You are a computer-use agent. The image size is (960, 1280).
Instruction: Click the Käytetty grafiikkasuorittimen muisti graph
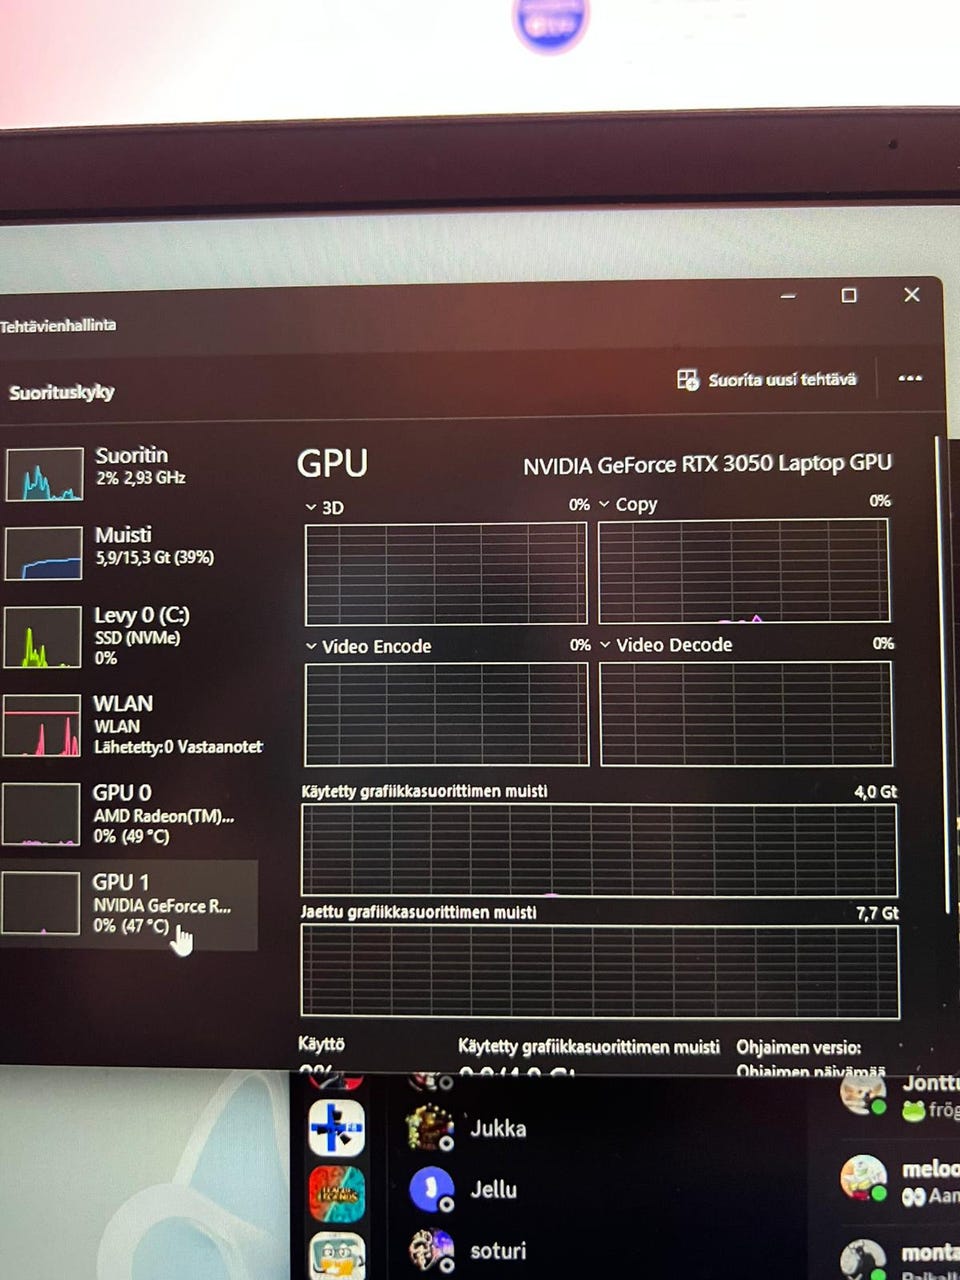[599, 850]
